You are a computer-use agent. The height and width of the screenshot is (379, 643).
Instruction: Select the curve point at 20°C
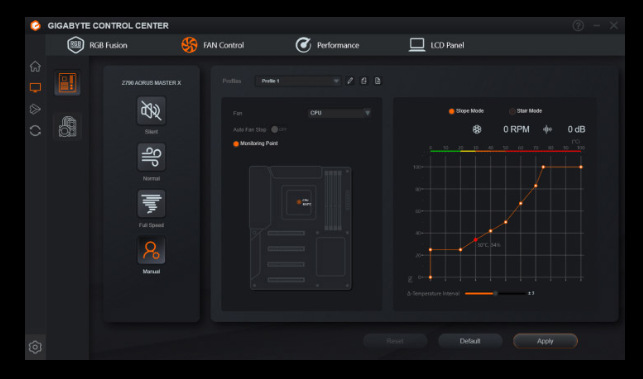461,250
